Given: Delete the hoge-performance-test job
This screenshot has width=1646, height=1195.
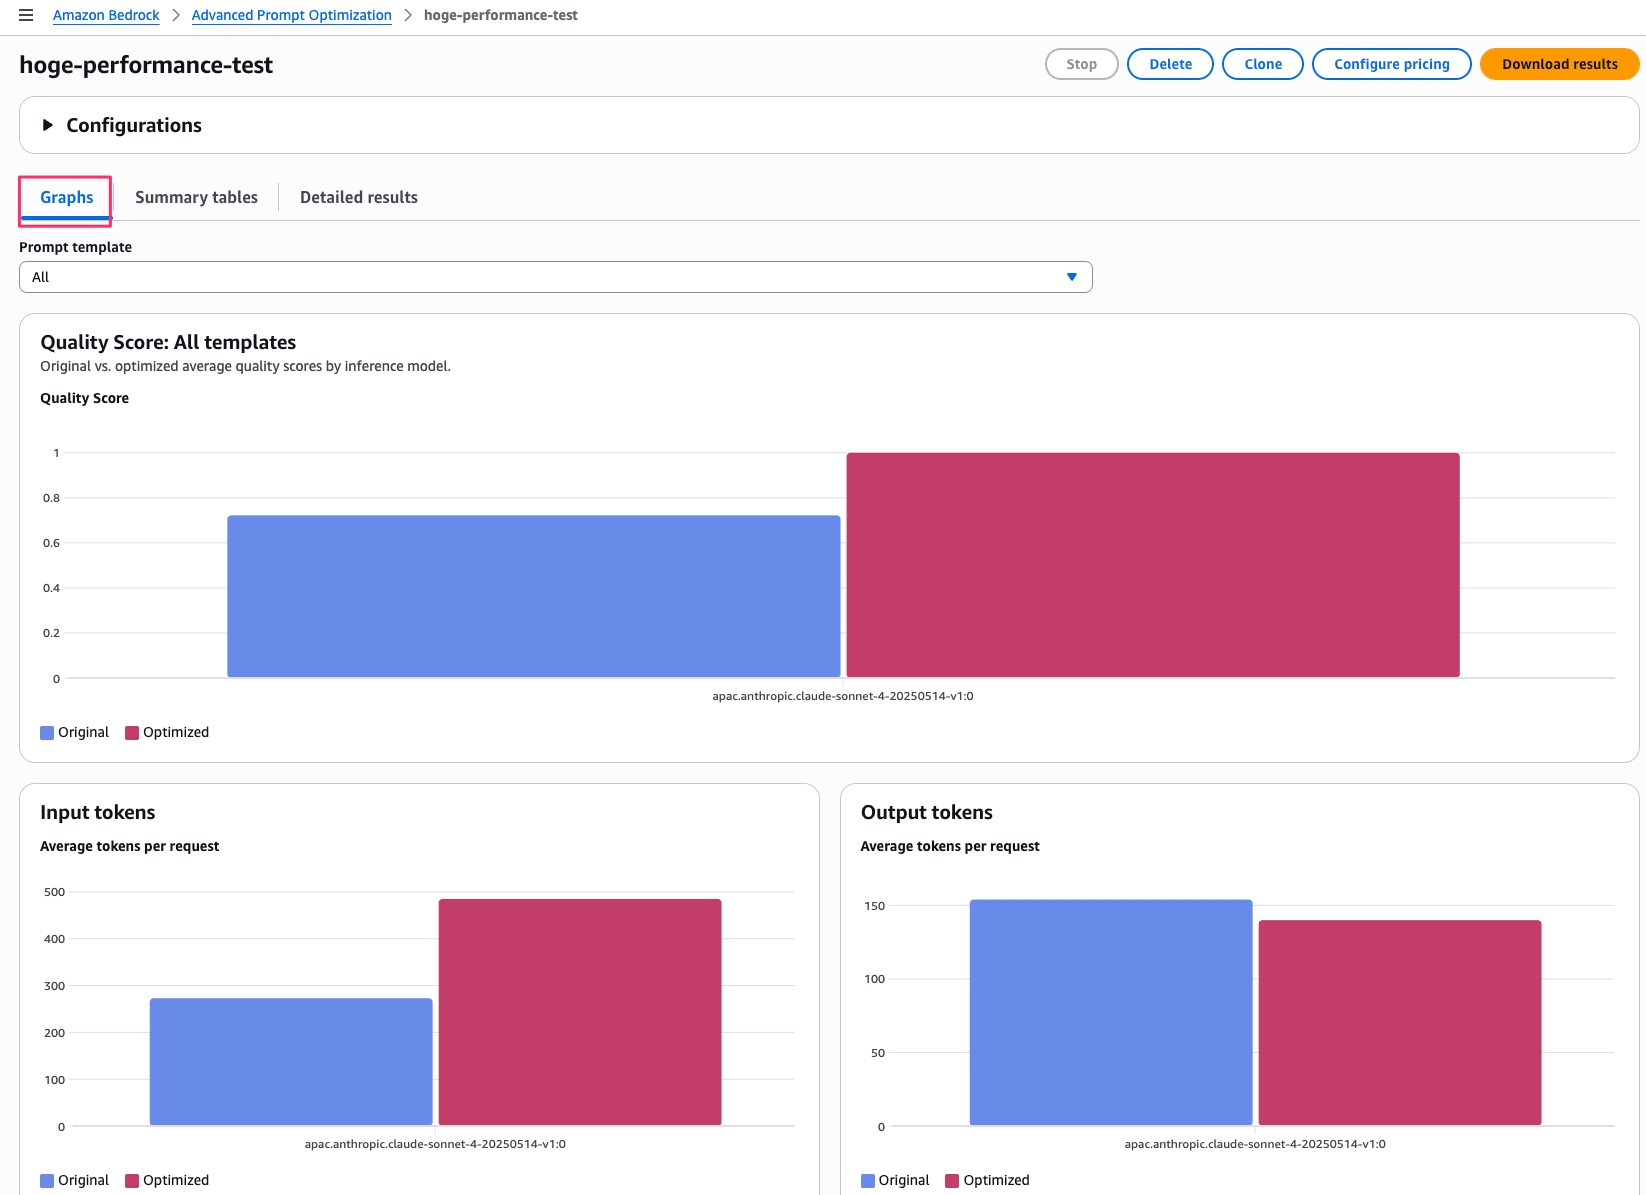Looking at the screenshot, I should tap(1171, 64).
